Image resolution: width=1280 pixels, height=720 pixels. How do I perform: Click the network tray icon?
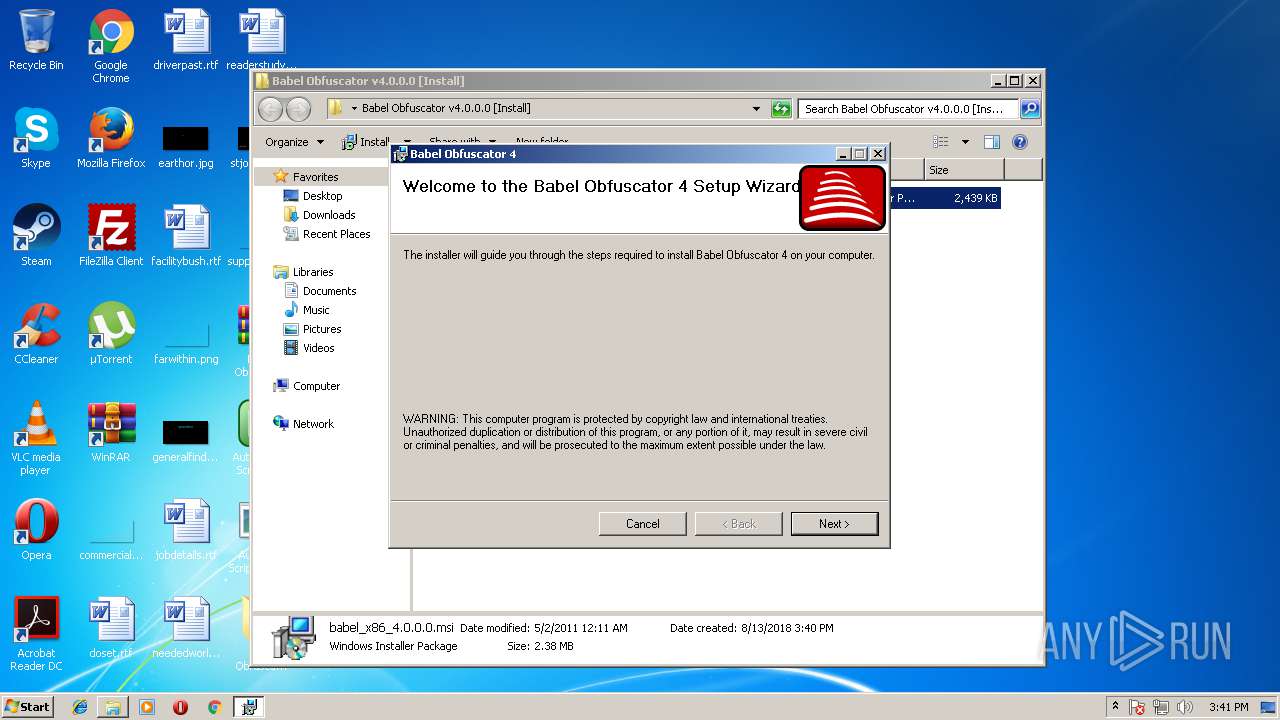pos(1161,707)
